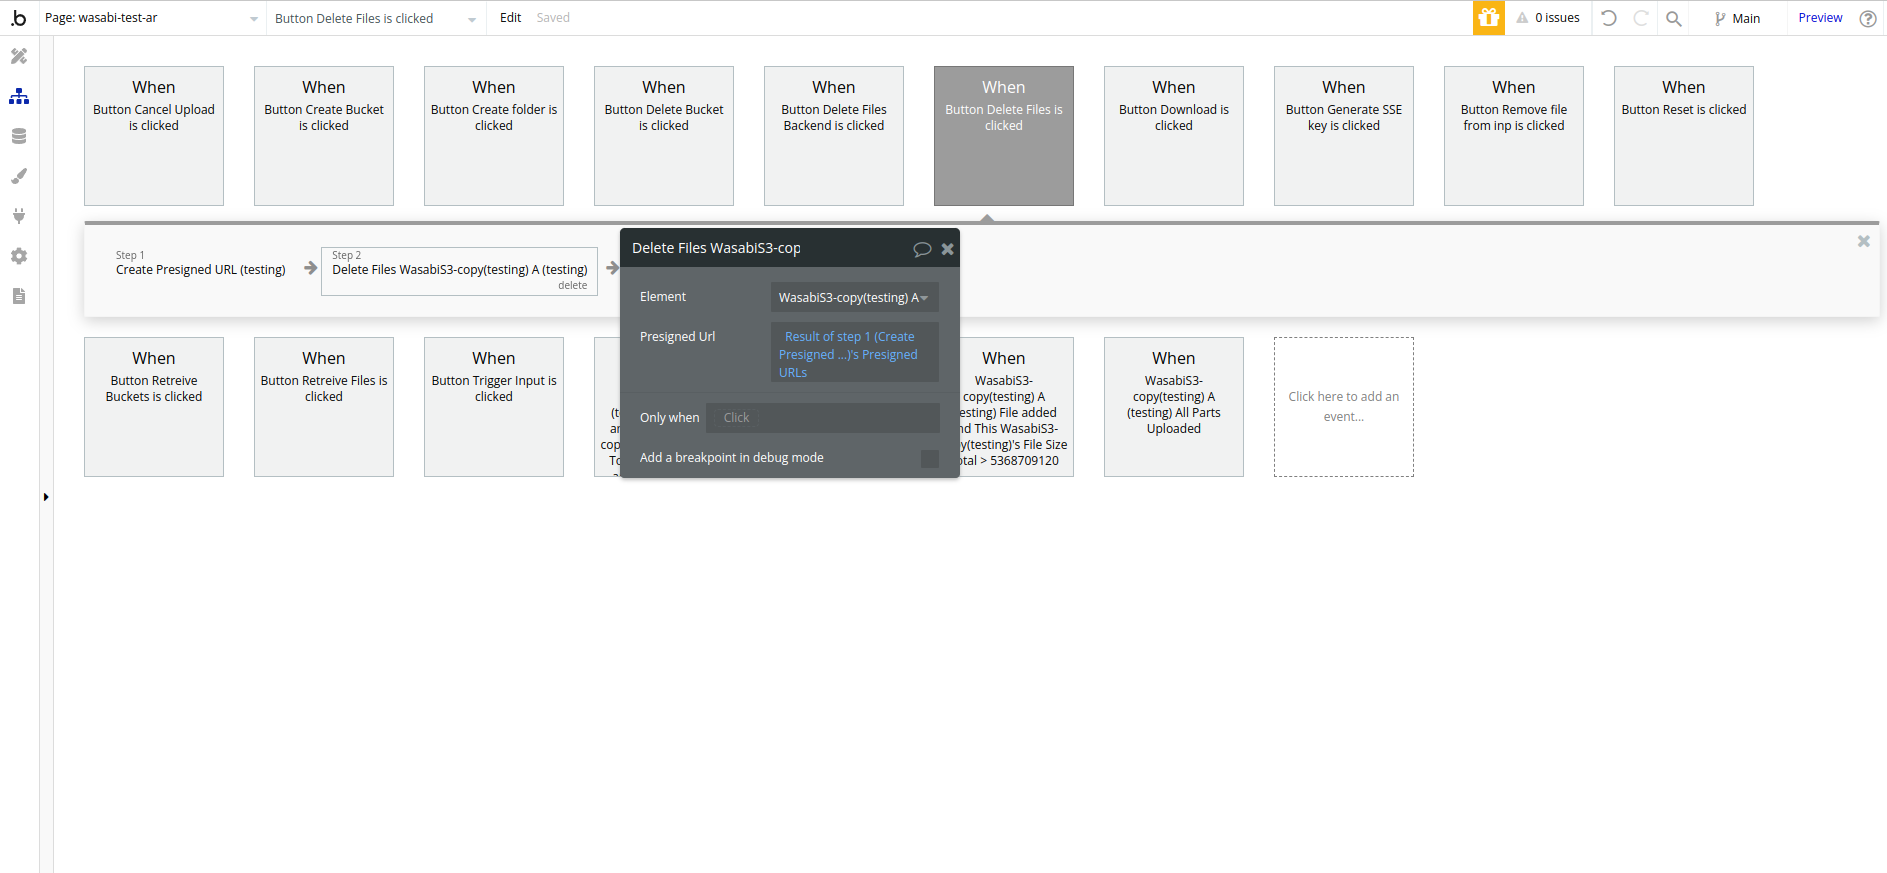Click the search magnifier icon in top bar
The width and height of the screenshot is (1887, 873).
coord(1673,18)
